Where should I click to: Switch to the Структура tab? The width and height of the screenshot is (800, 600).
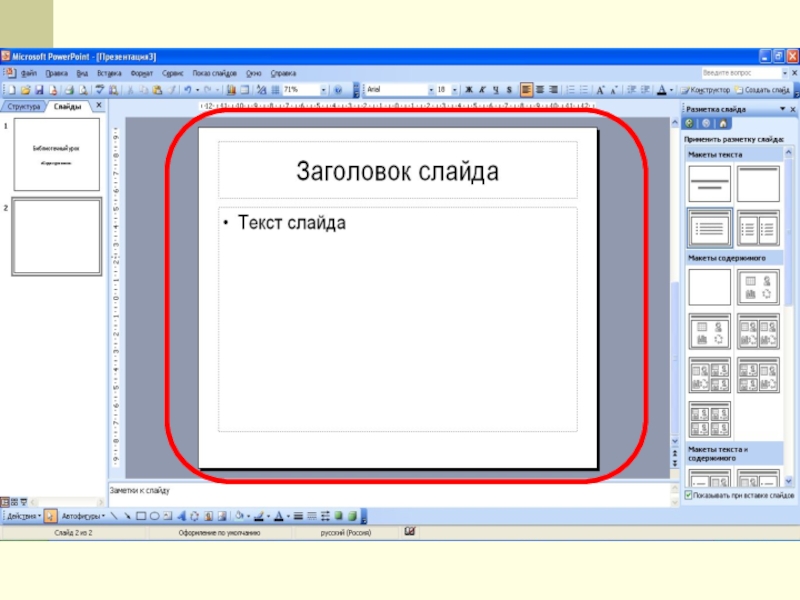click(x=23, y=107)
